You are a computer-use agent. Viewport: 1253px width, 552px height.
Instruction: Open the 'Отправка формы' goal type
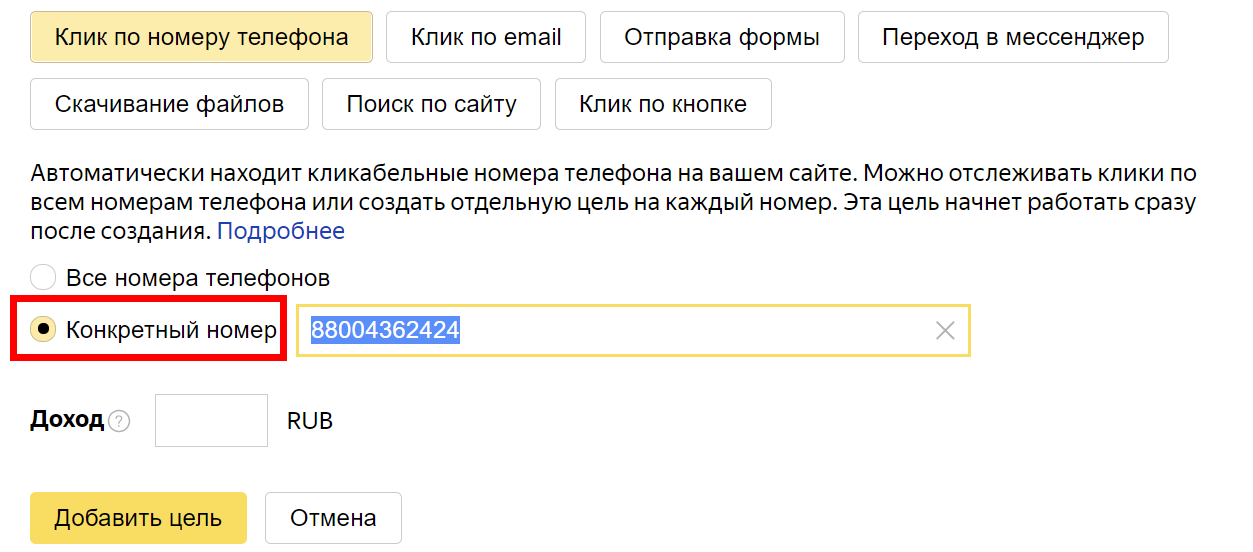click(x=722, y=38)
